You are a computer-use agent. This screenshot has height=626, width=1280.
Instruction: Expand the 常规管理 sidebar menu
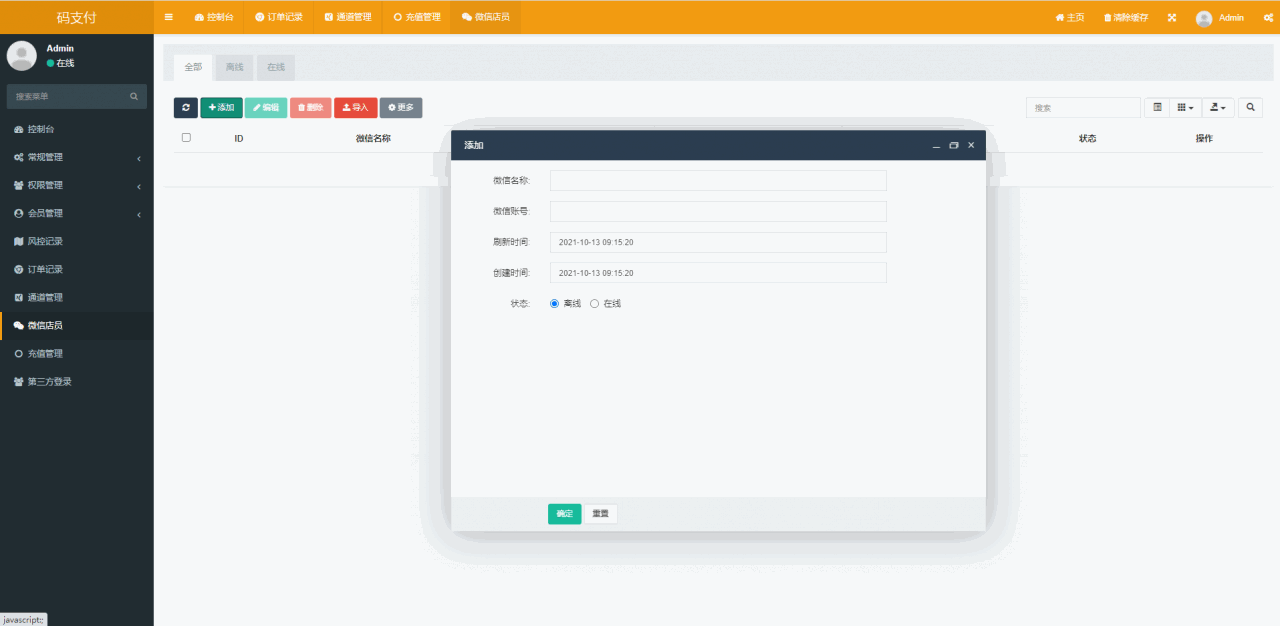coord(76,157)
